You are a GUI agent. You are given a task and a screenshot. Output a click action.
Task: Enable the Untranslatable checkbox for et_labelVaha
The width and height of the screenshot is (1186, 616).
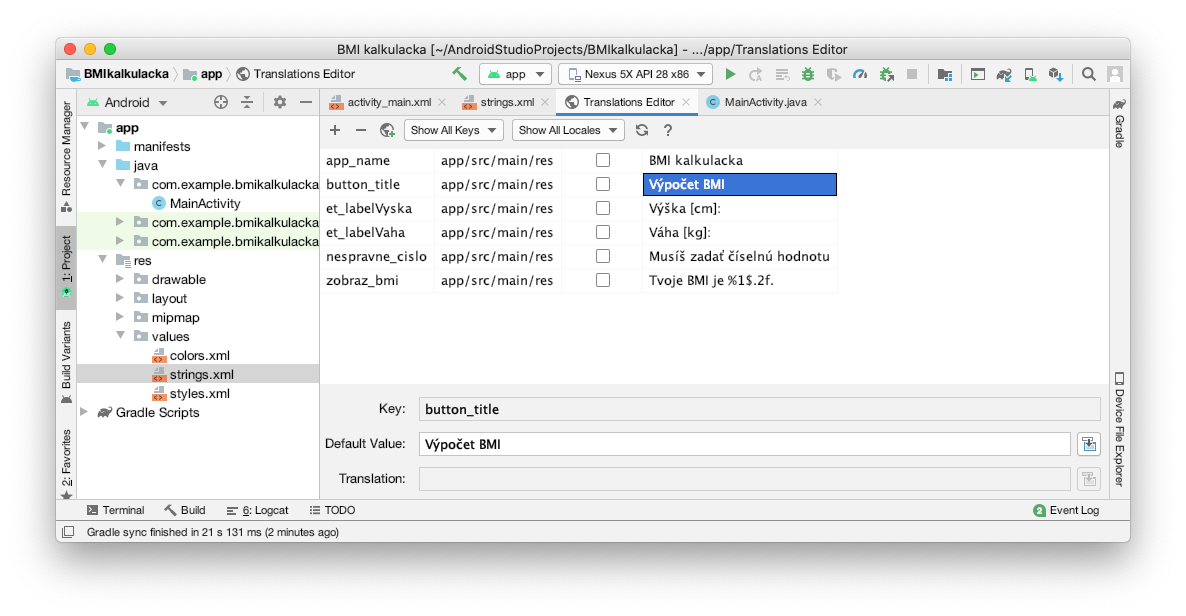pyautogui.click(x=603, y=232)
